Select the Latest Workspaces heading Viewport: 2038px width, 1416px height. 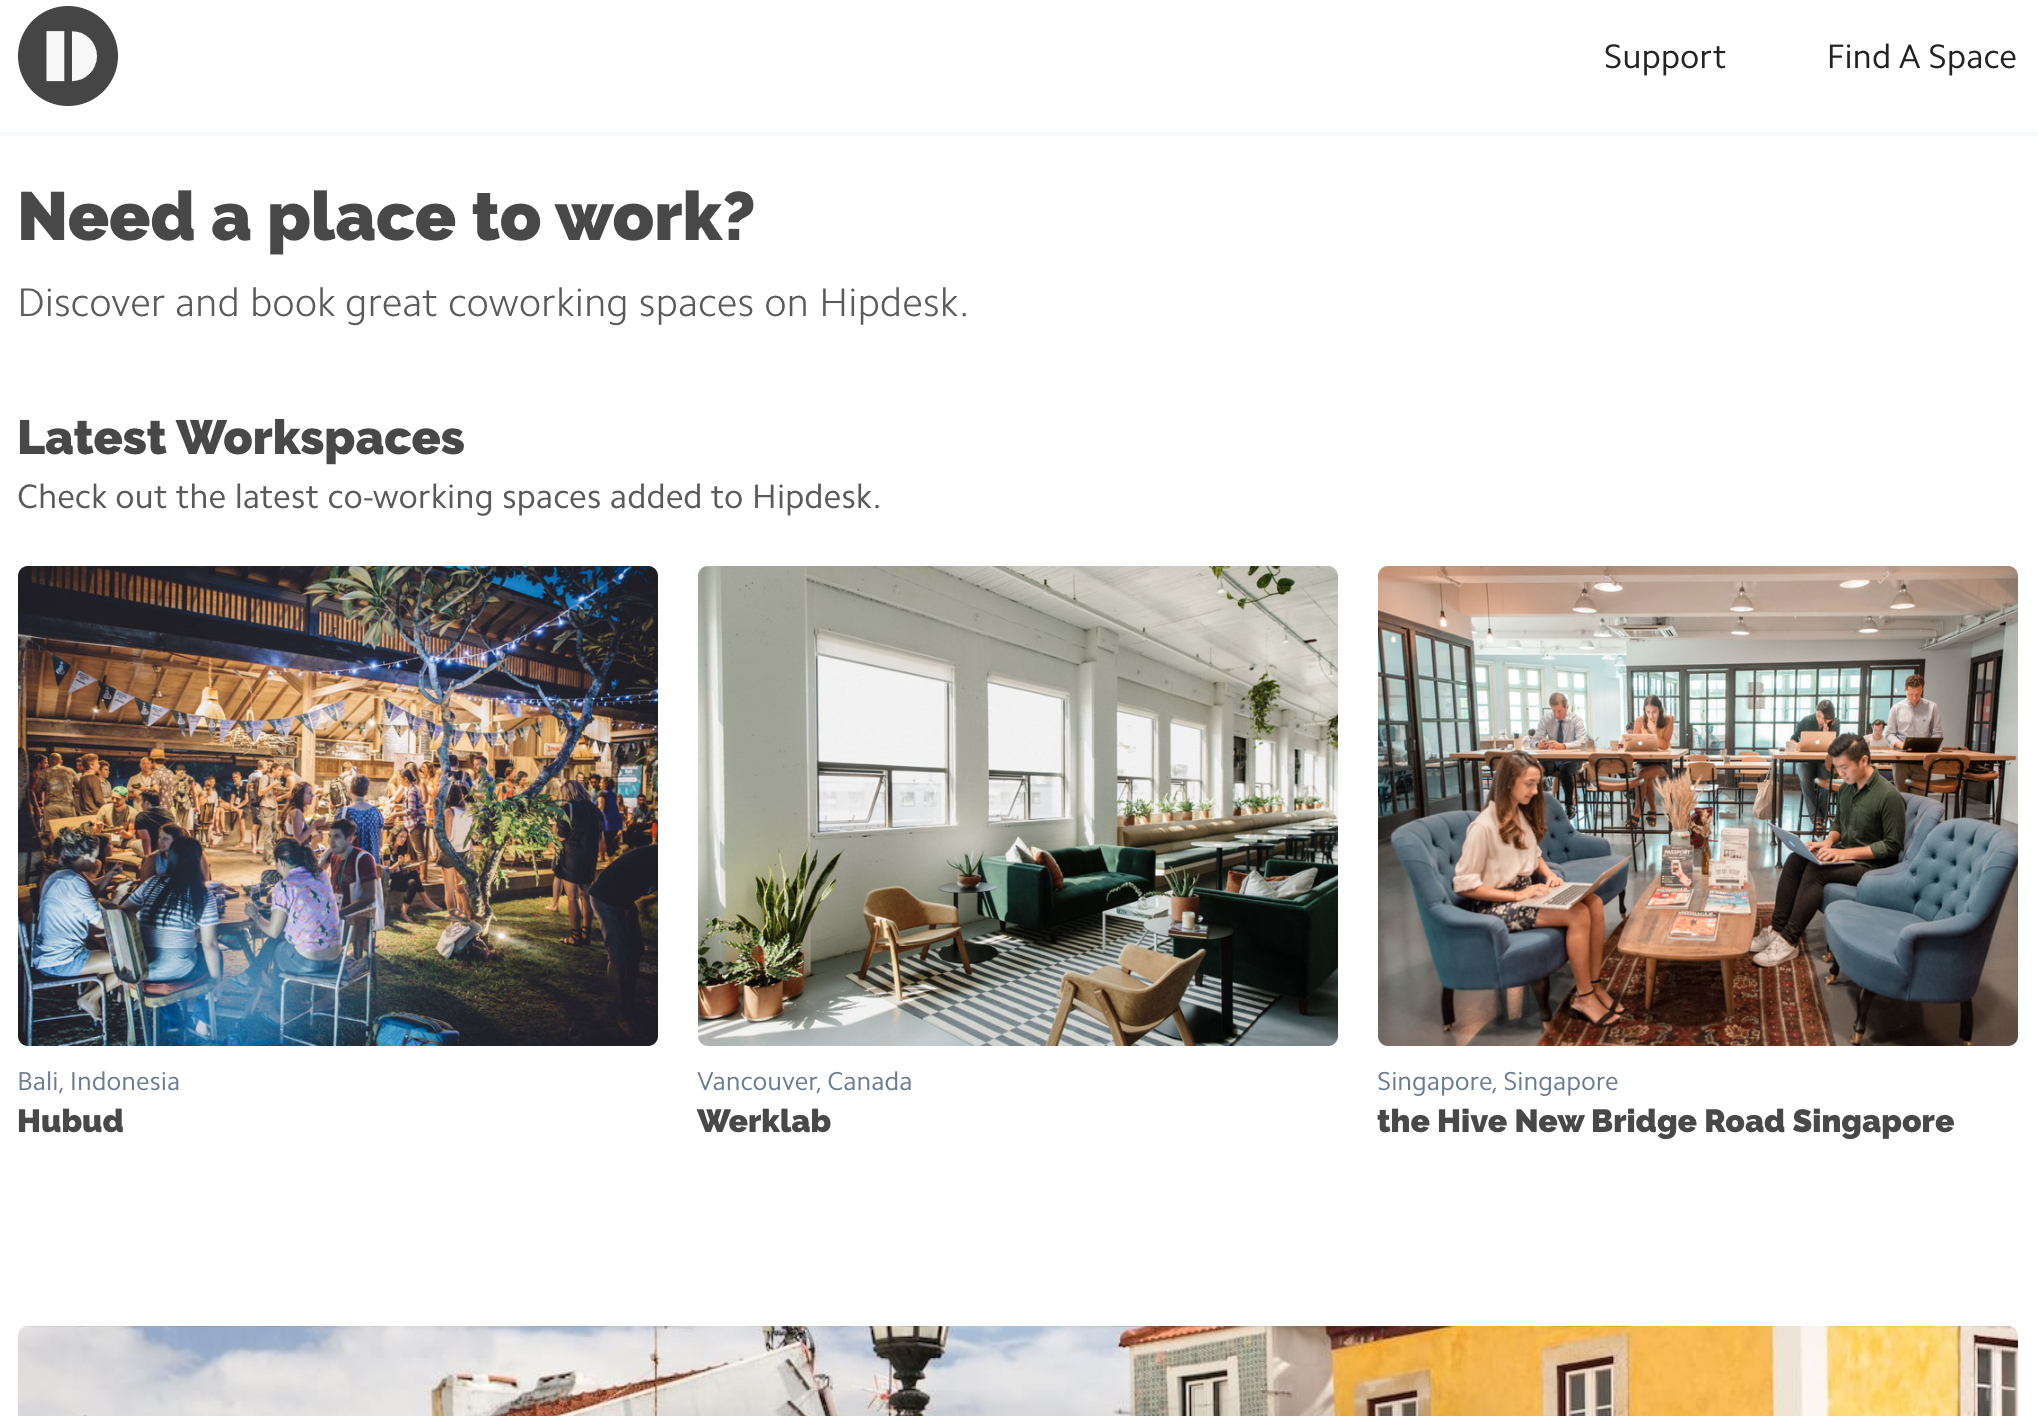pyautogui.click(x=240, y=437)
